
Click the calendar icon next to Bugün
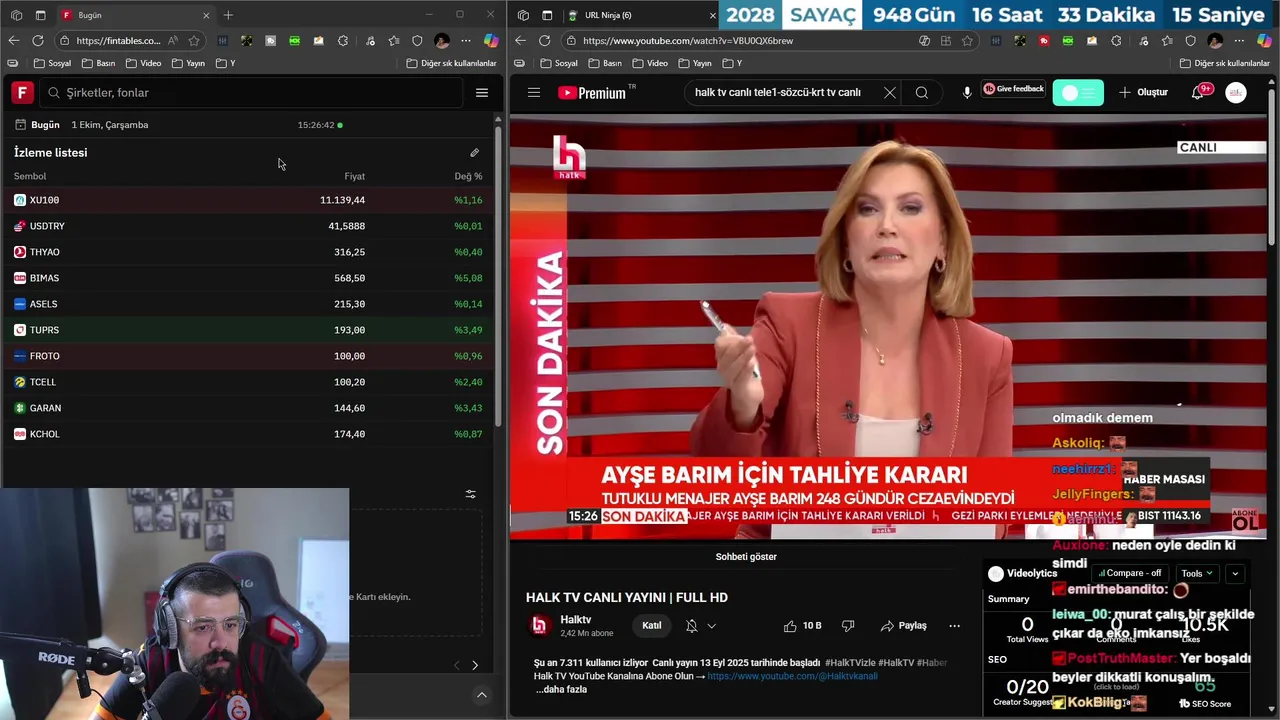point(20,125)
